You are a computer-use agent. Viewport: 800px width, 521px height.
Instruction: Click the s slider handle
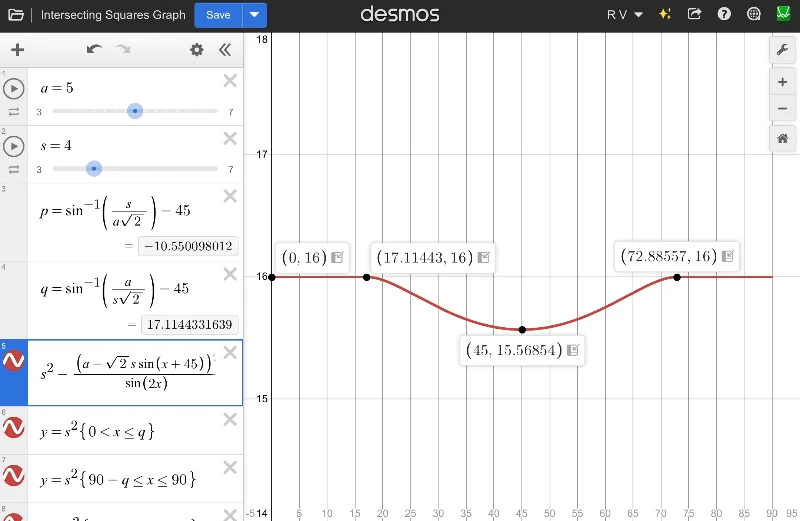(x=94, y=169)
